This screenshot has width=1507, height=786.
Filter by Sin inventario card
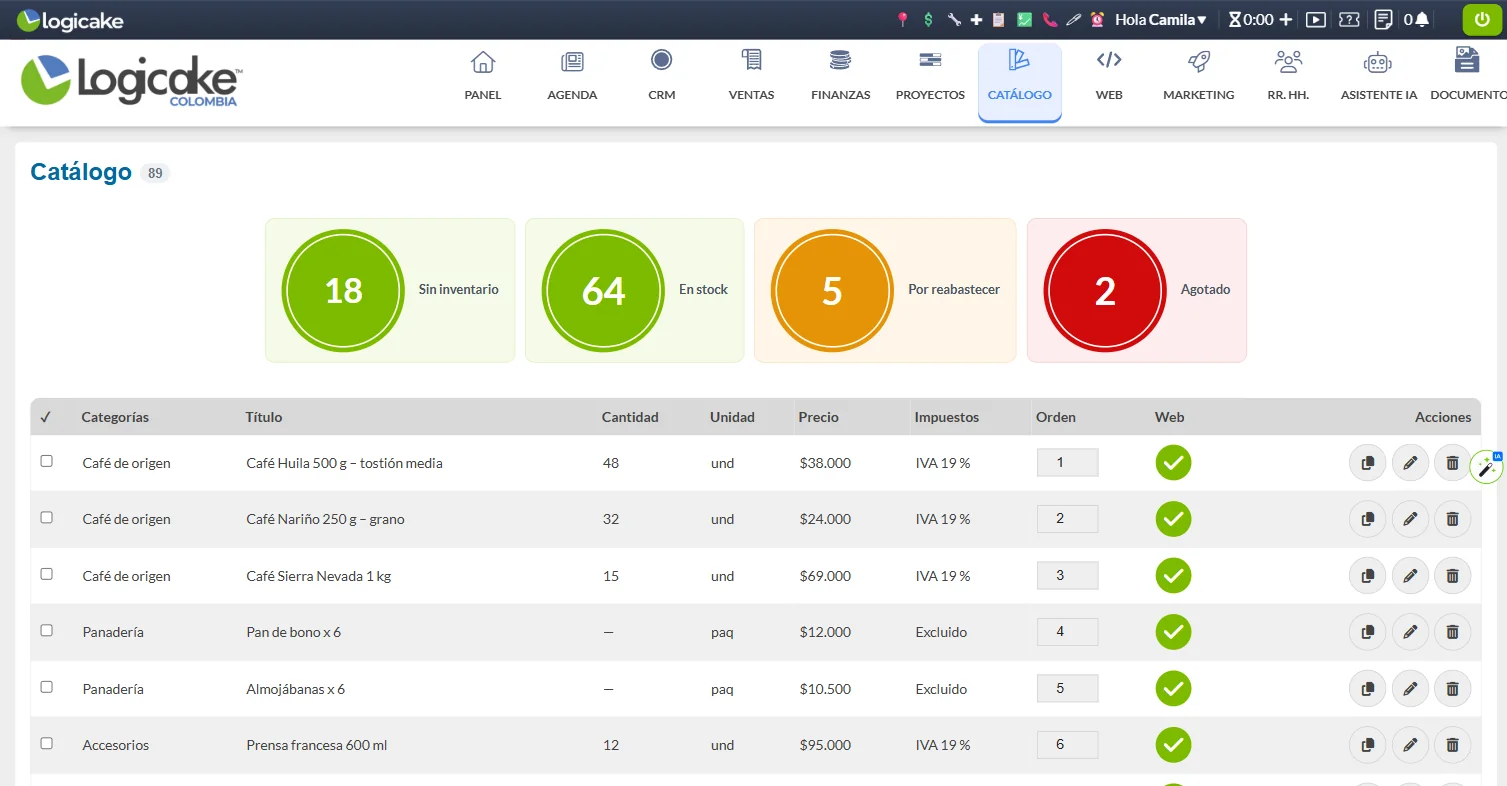[390, 290]
